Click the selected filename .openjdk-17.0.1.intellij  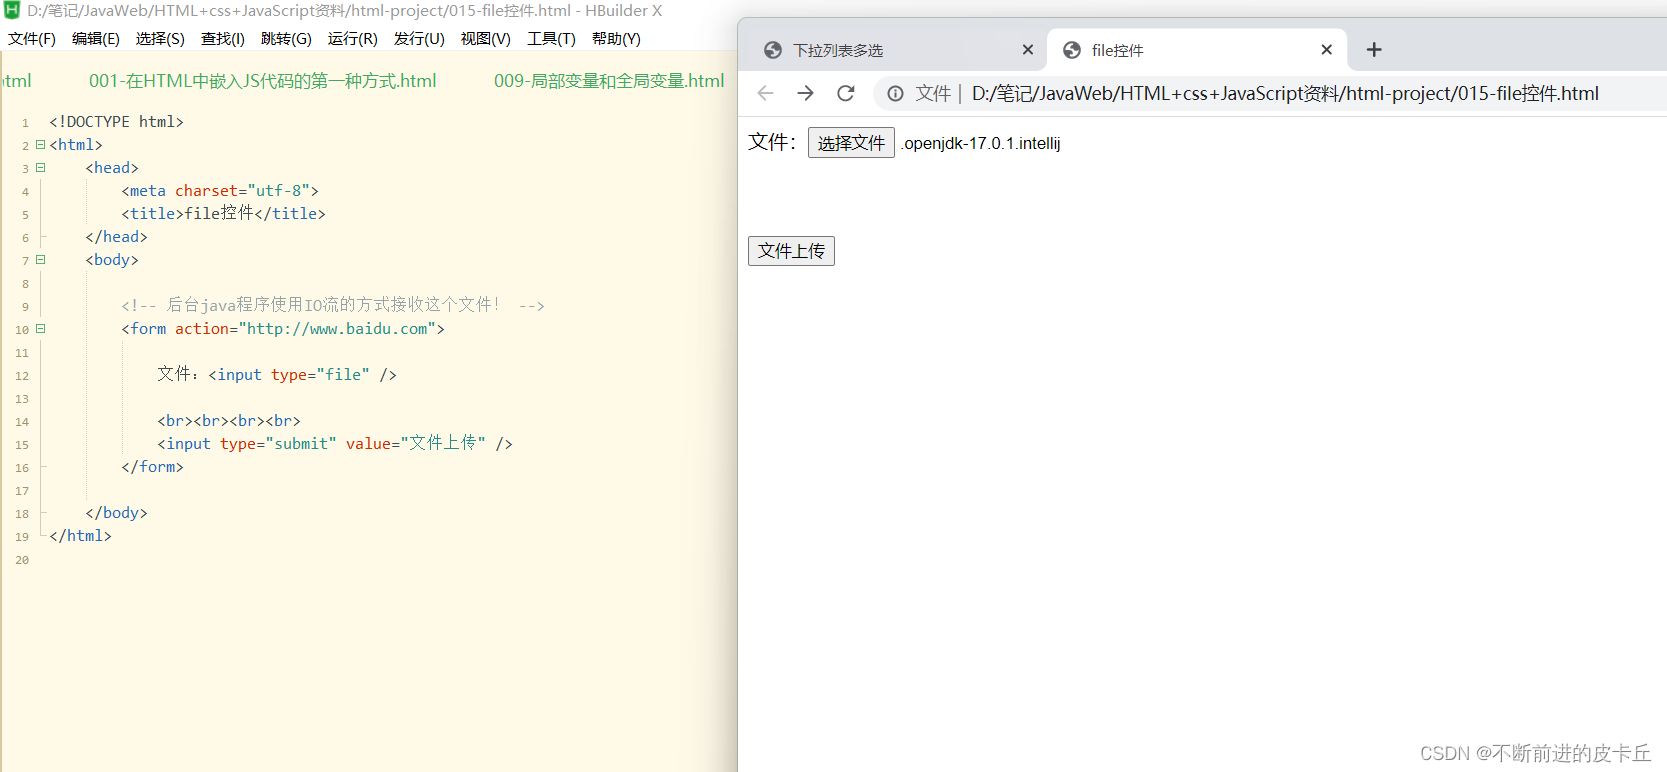980,144
